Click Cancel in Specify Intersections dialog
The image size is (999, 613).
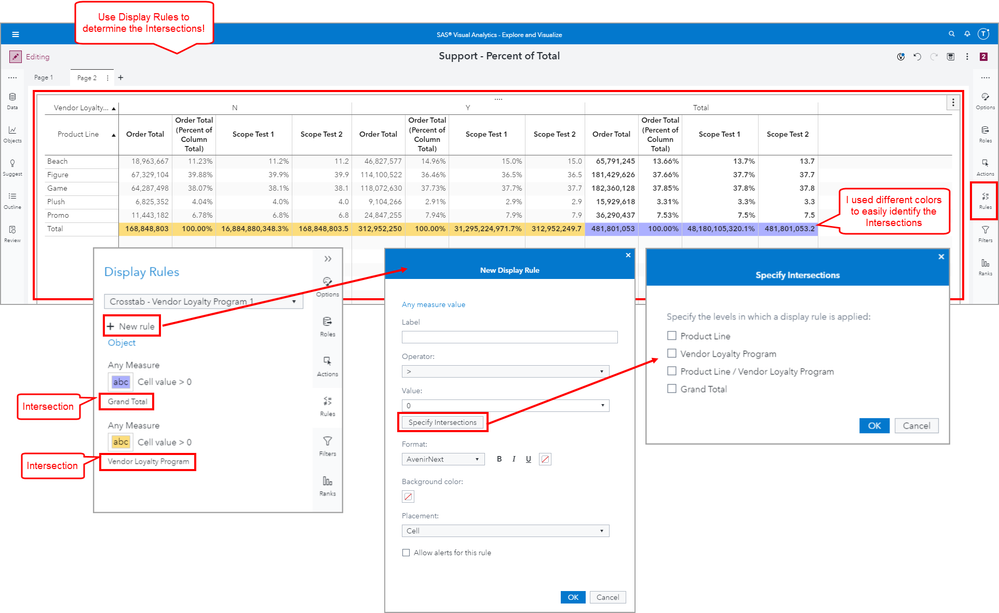click(x=916, y=426)
